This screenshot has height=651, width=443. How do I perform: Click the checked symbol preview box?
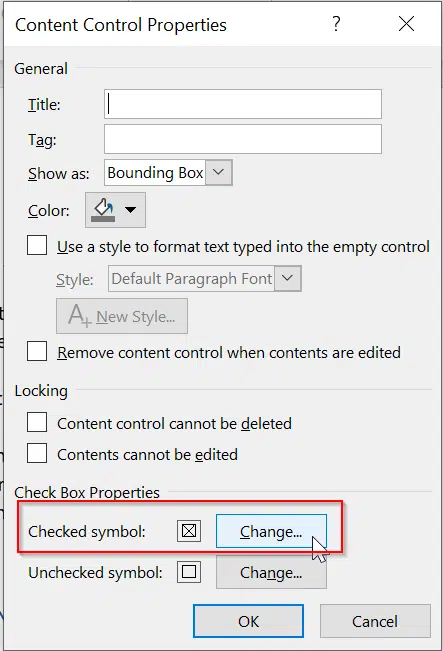click(x=189, y=531)
